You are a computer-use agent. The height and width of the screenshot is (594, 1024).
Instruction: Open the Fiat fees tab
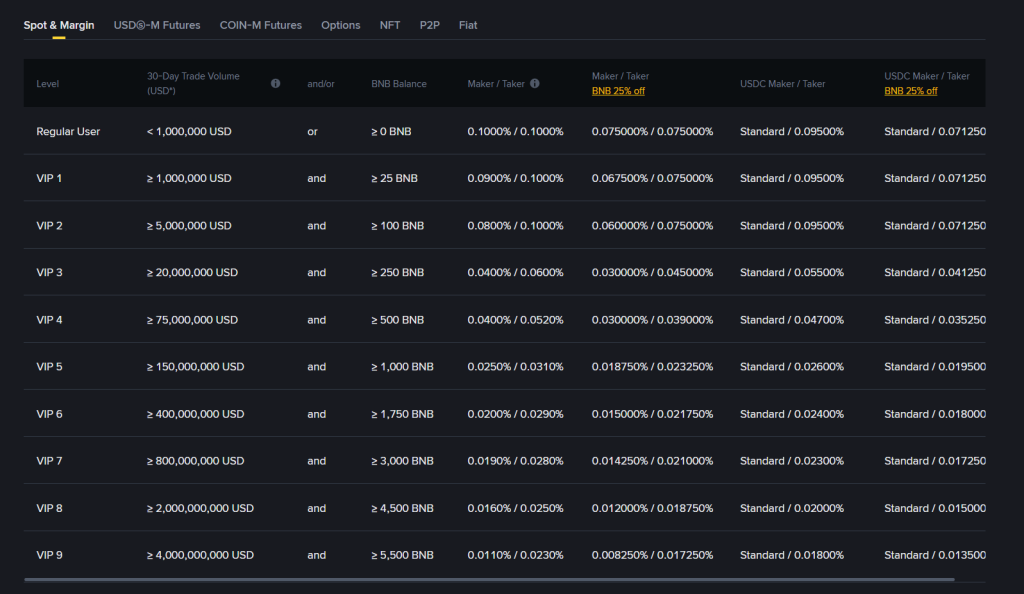pyautogui.click(x=467, y=25)
